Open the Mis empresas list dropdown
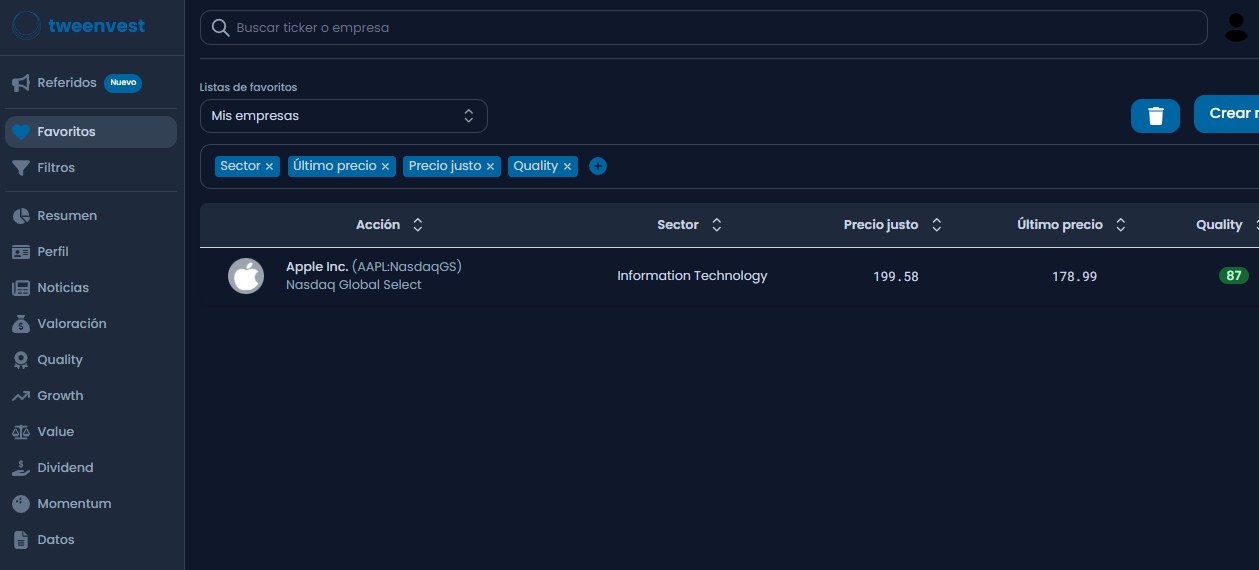 click(343, 116)
